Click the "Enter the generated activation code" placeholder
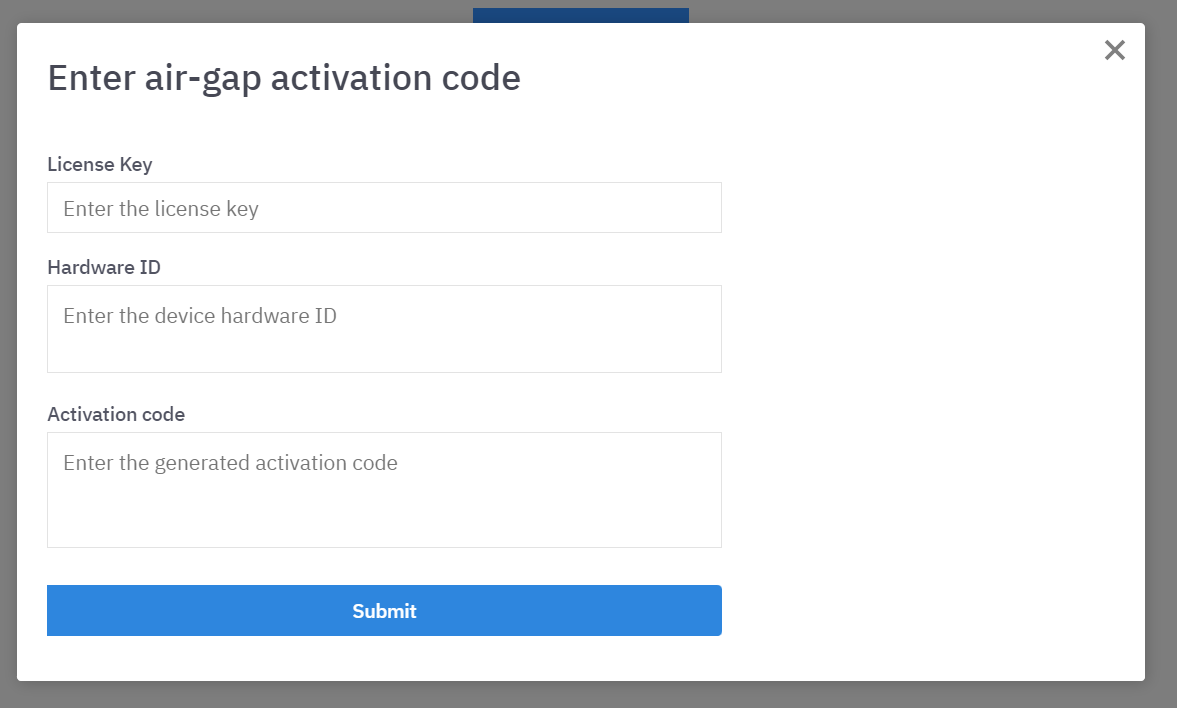This screenshot has height=708, width=1177. click(x=230, y=463)
